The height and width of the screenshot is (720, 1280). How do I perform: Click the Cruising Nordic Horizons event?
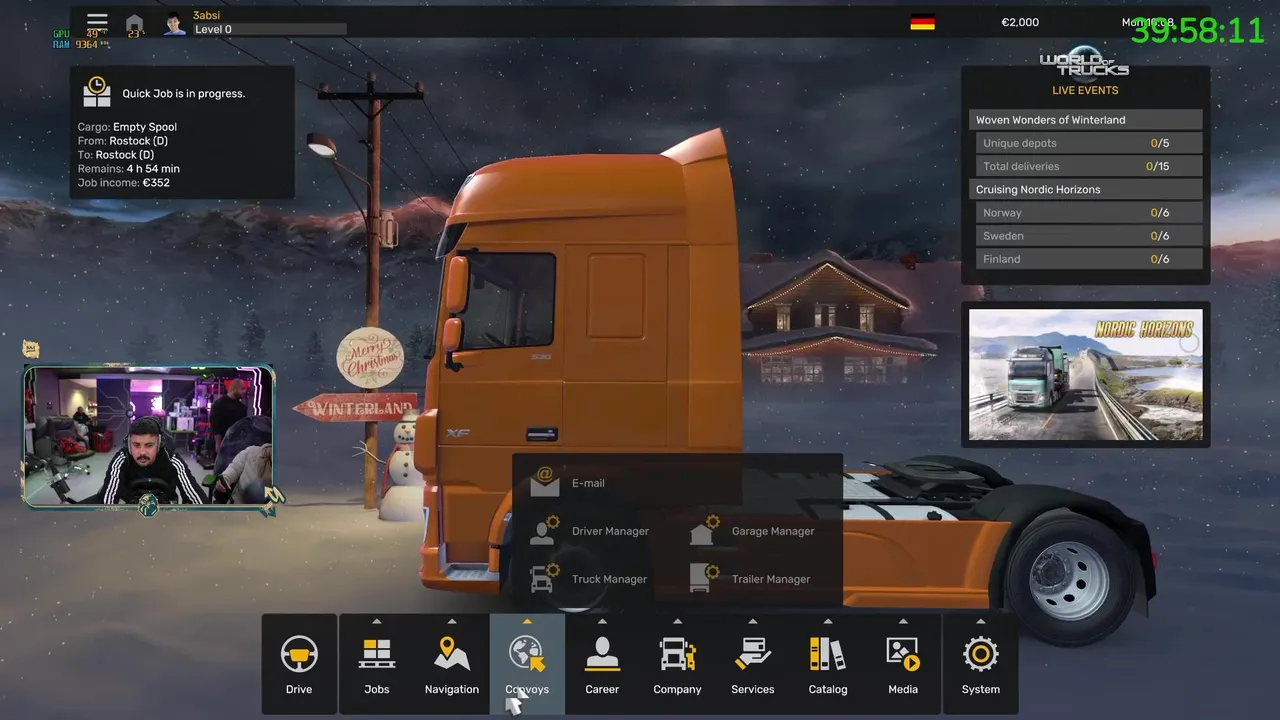(x=1086, y=190)
